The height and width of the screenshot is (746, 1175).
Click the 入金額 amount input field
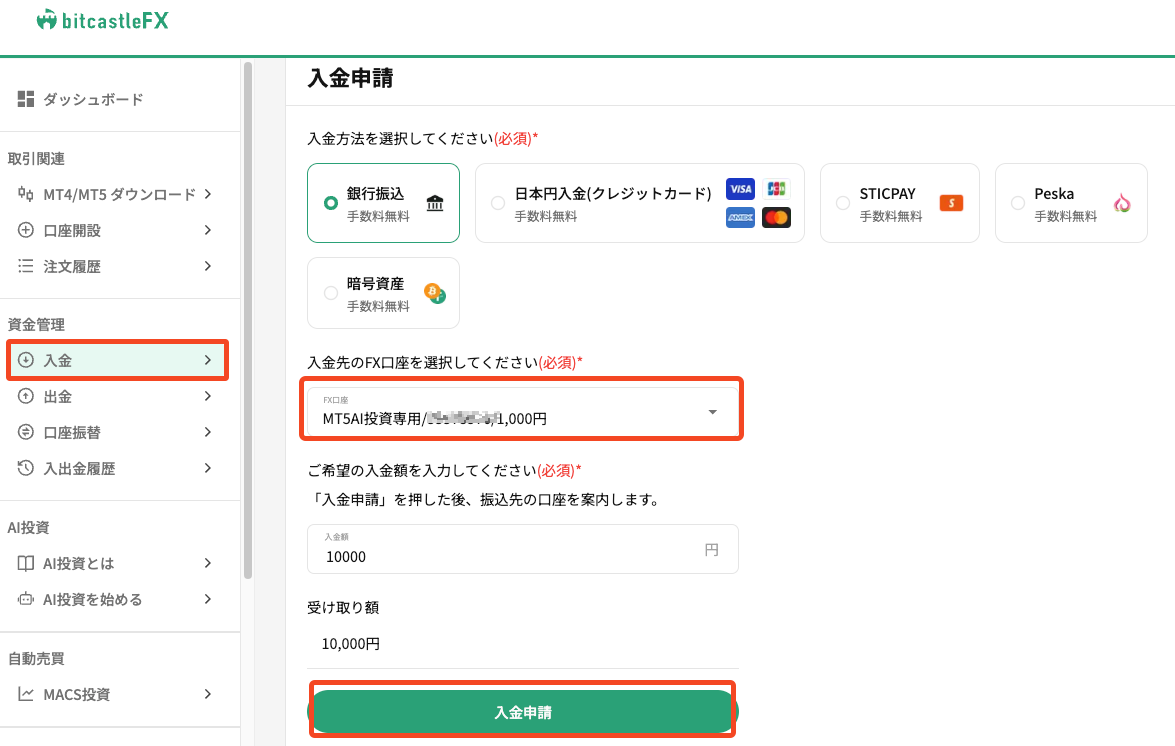[522, 549]
